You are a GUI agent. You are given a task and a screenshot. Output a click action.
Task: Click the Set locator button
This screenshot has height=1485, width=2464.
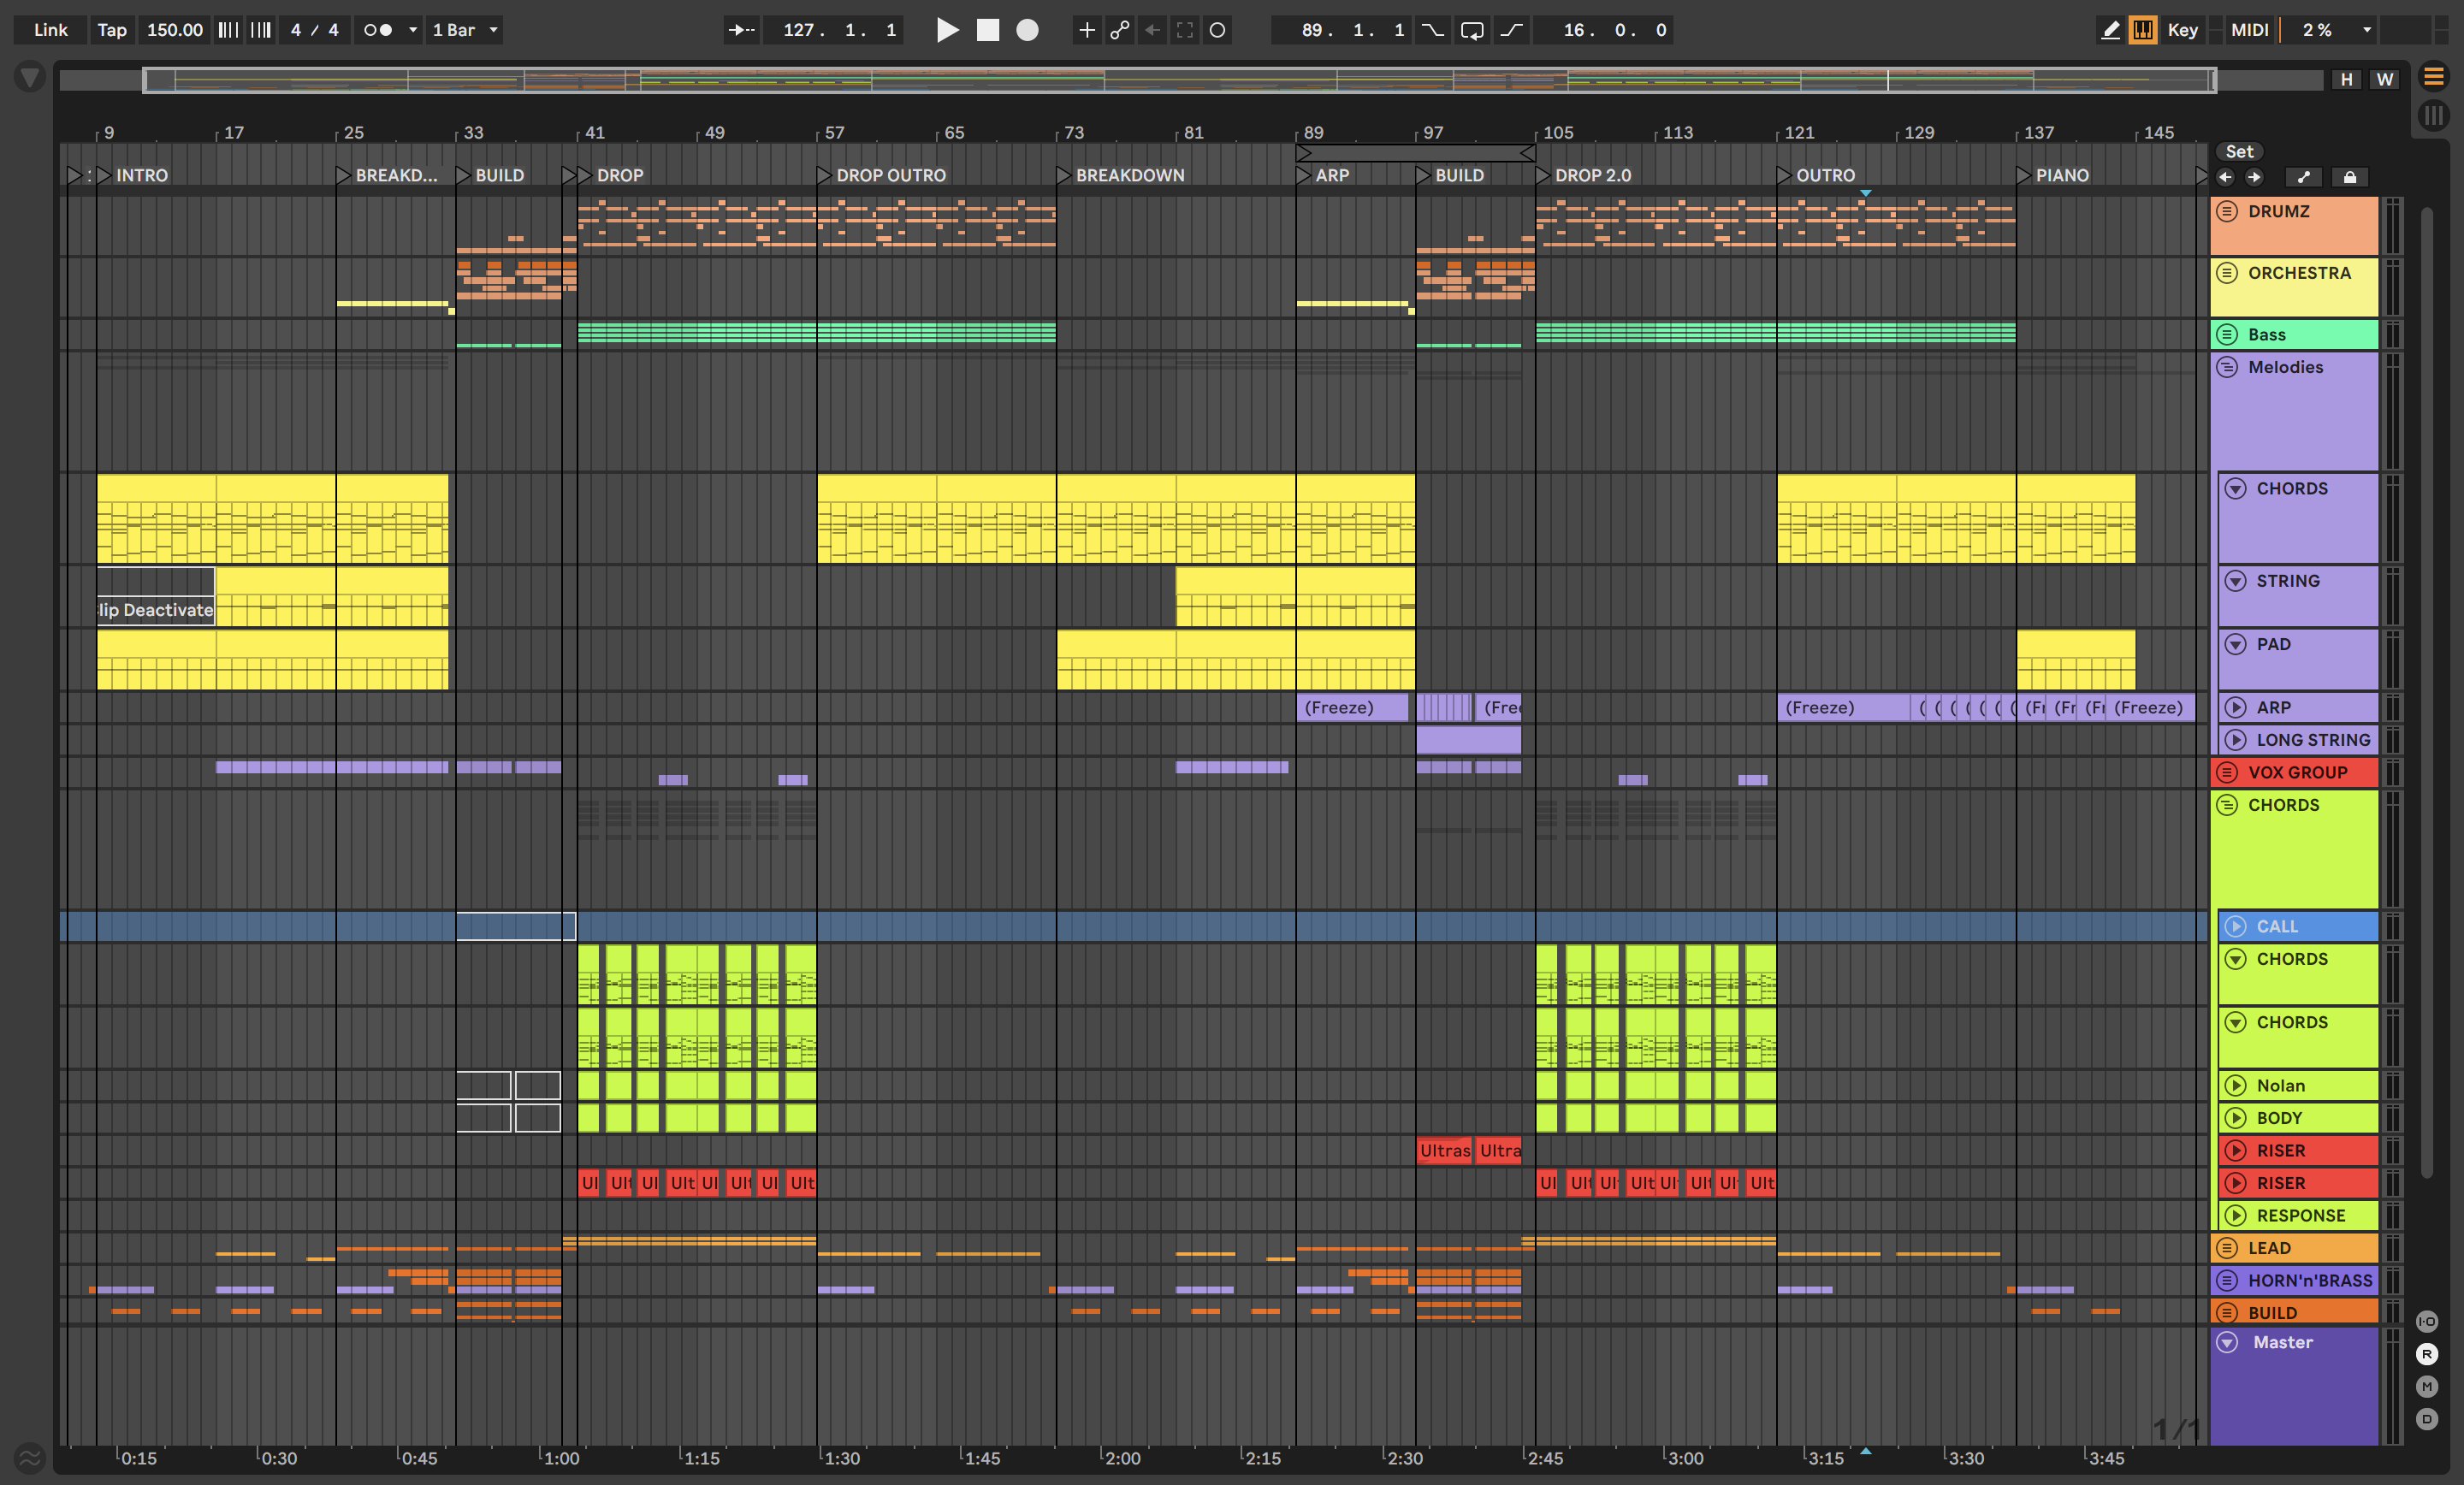(x=2239, y=152)
